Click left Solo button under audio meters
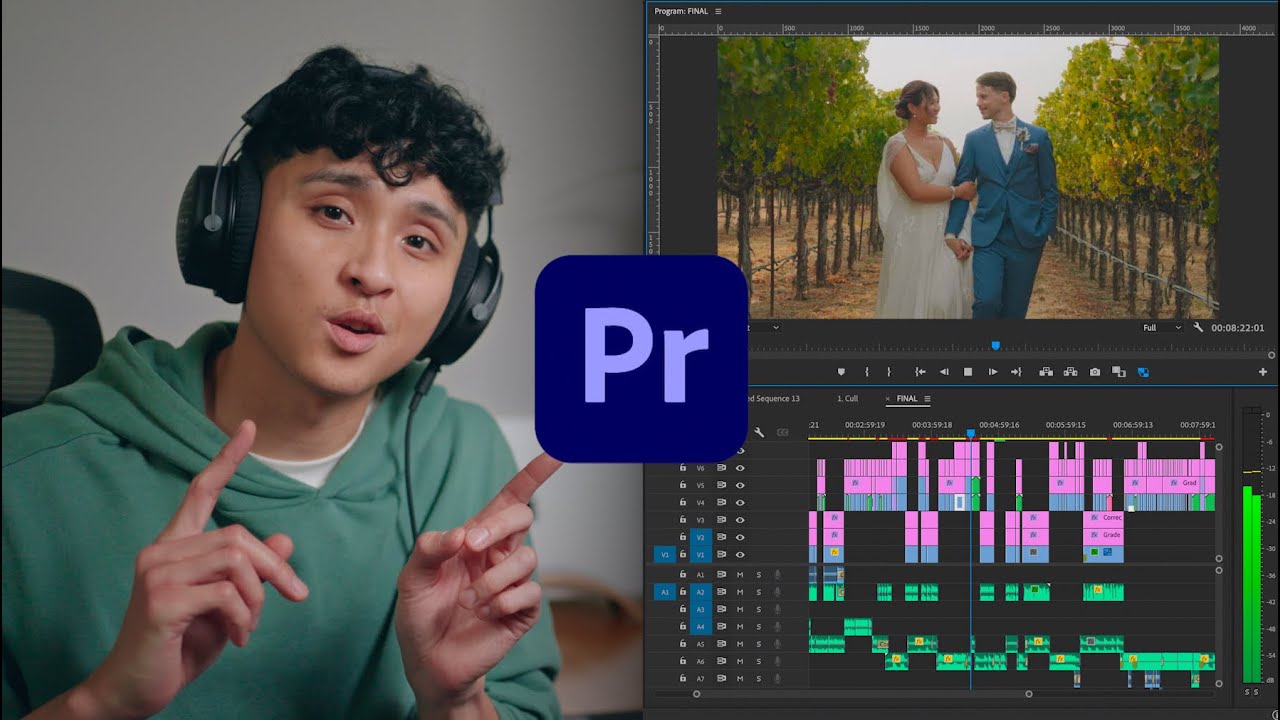Viewport: 1280px width, 720px height. 1247,692
